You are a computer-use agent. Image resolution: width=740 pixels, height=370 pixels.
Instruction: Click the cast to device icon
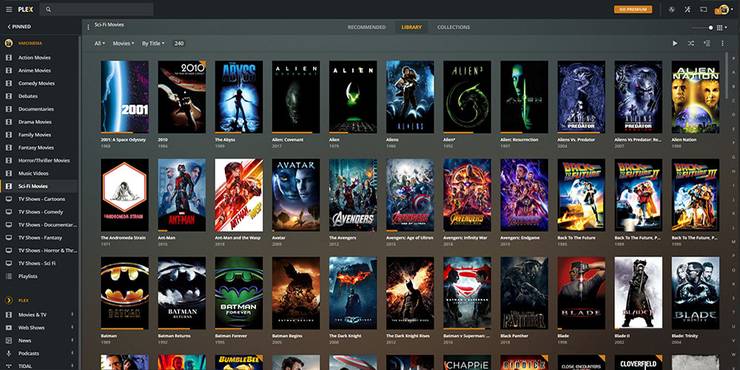(x=703, y=9)
